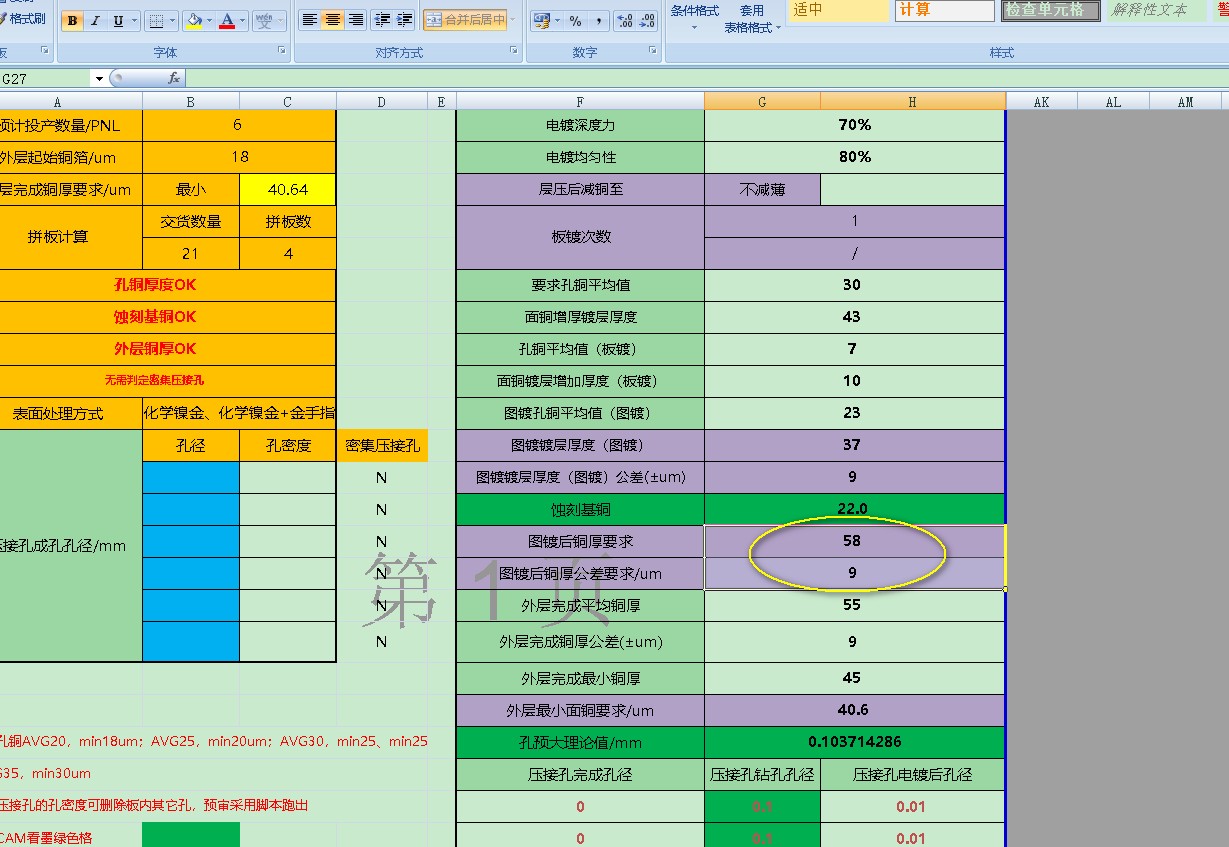Open fill color dropdown arrow
The width and height of the screenshot is (1229, 847).
(210, 20)
